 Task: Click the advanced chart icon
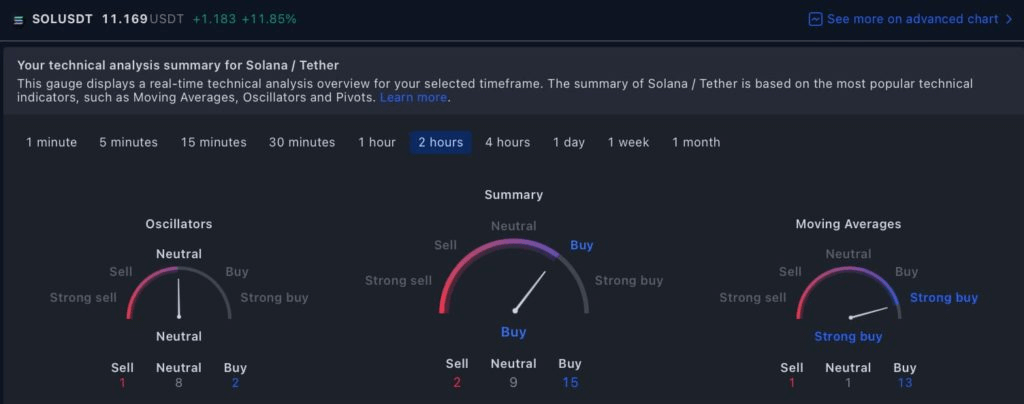click(x=814, y=20)
